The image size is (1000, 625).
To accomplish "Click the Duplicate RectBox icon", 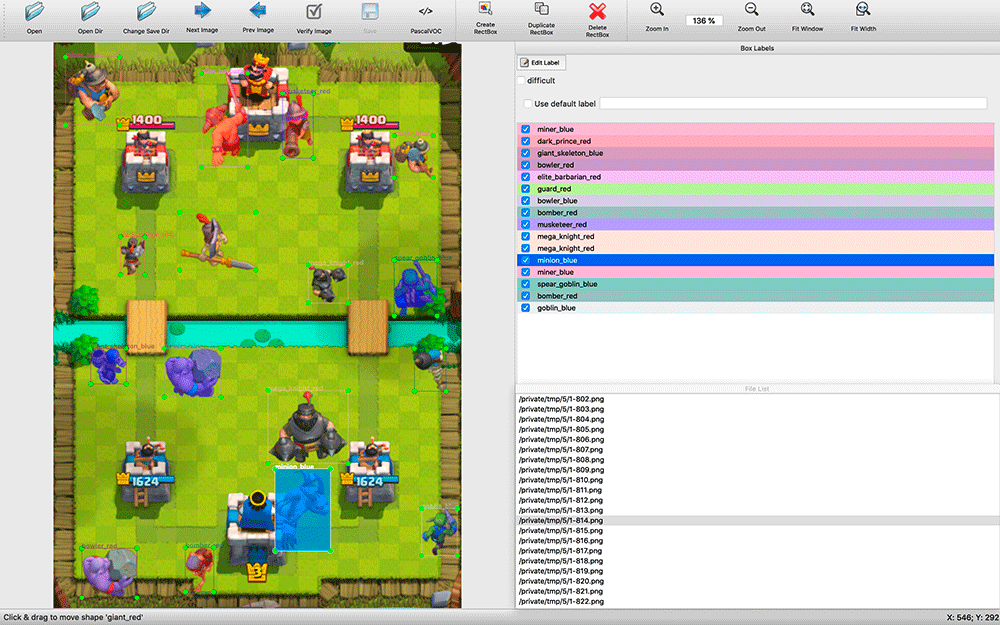I will pos(541,9).
